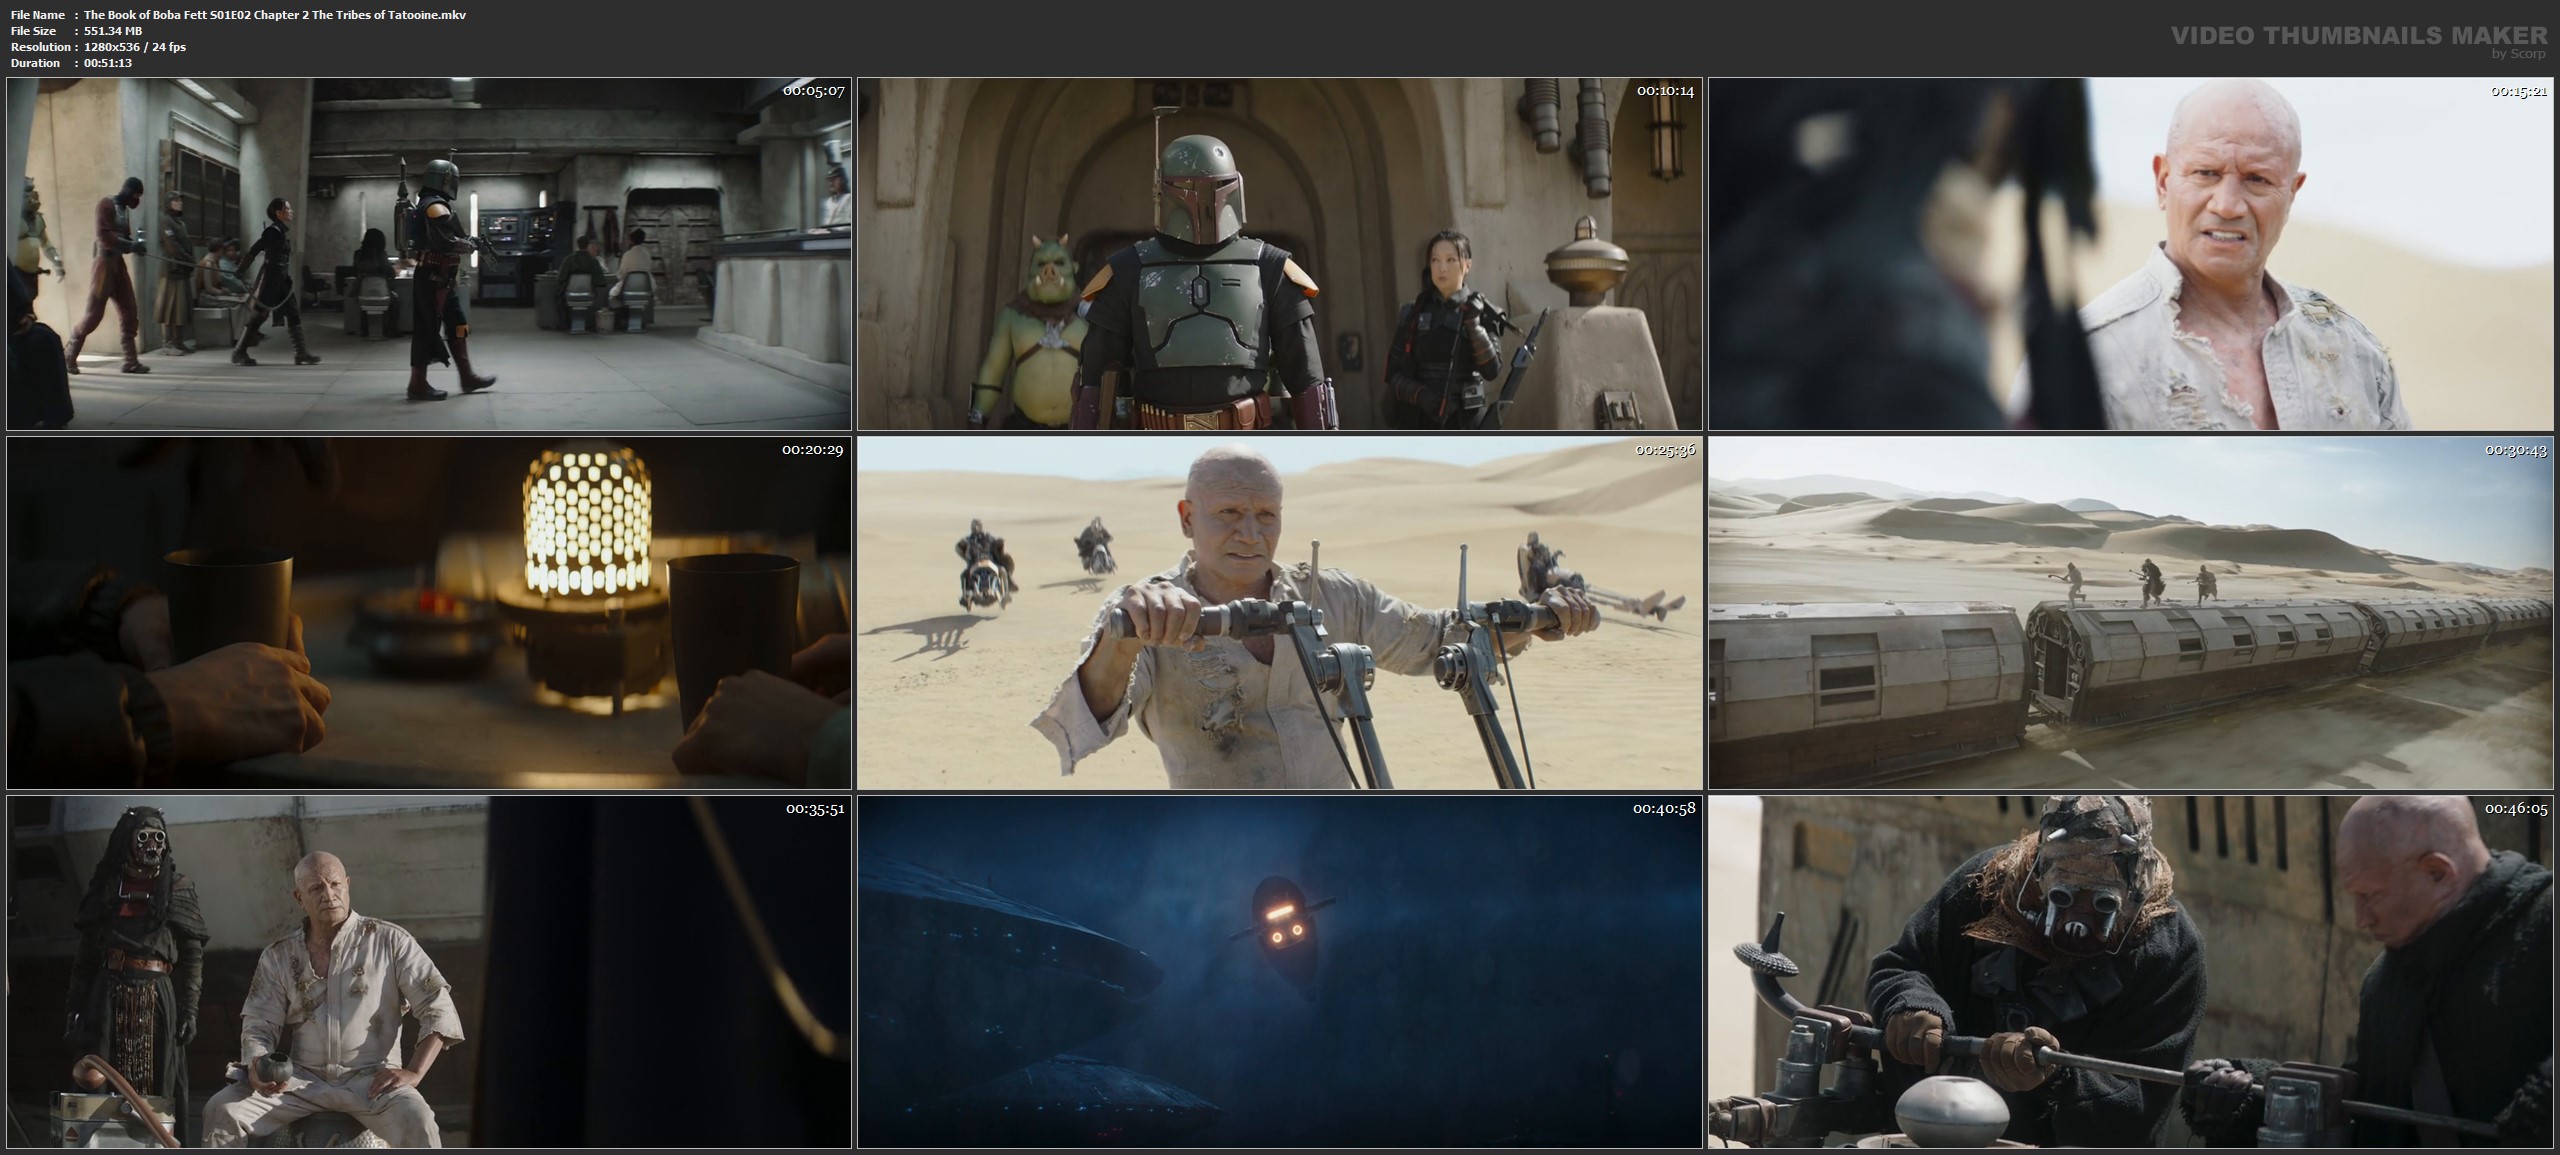Viewport: 2560px width, 1155px height.
Task: Click the 'by Scorp' credit text
Action: (2519, 54)
